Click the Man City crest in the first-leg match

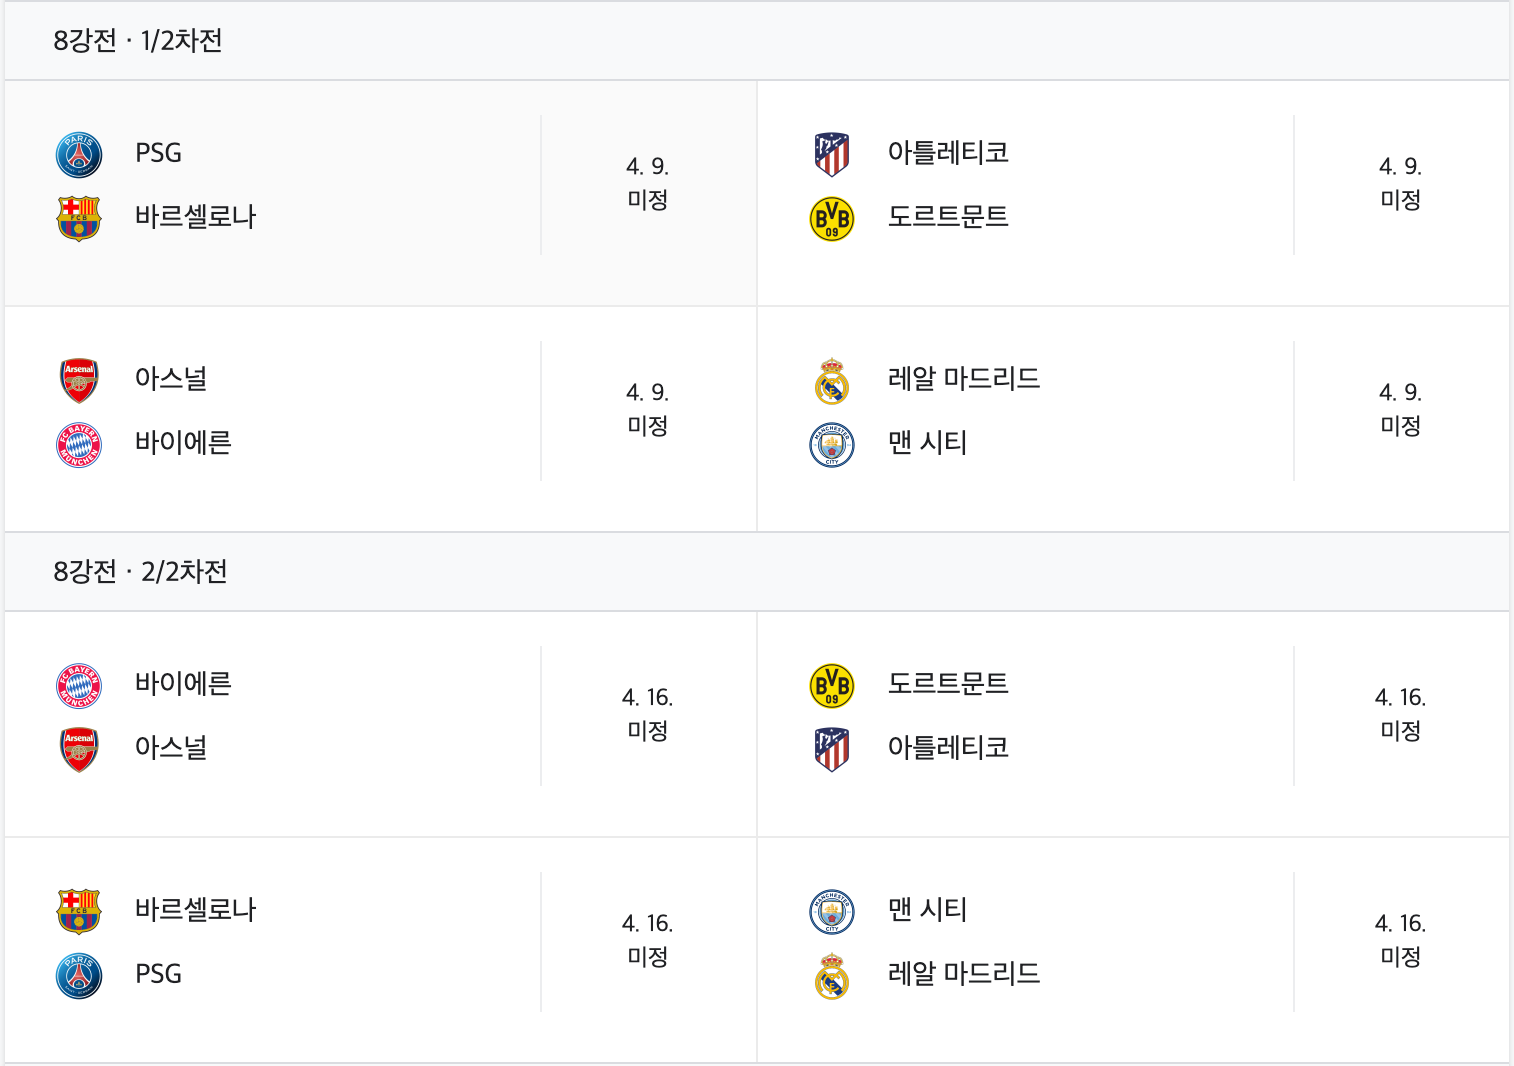(x=832, y=445)
